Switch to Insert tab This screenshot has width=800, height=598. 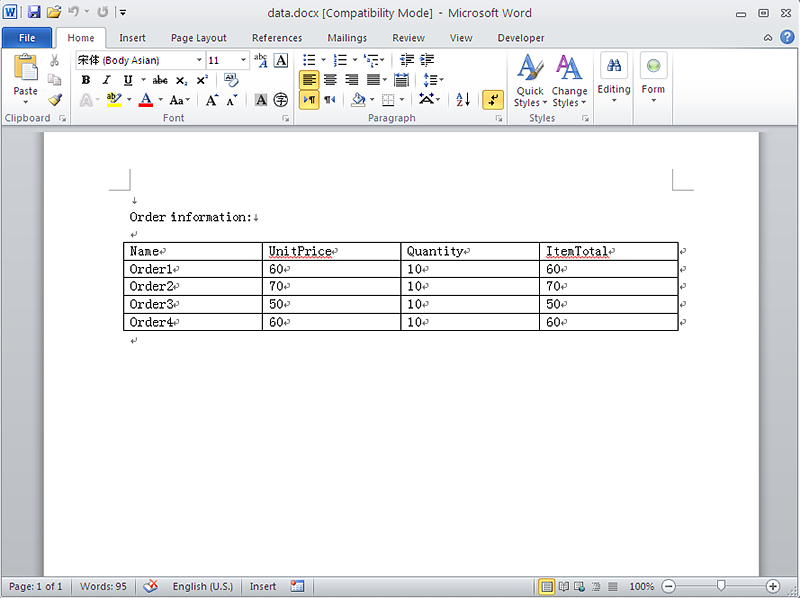[132, 38]
